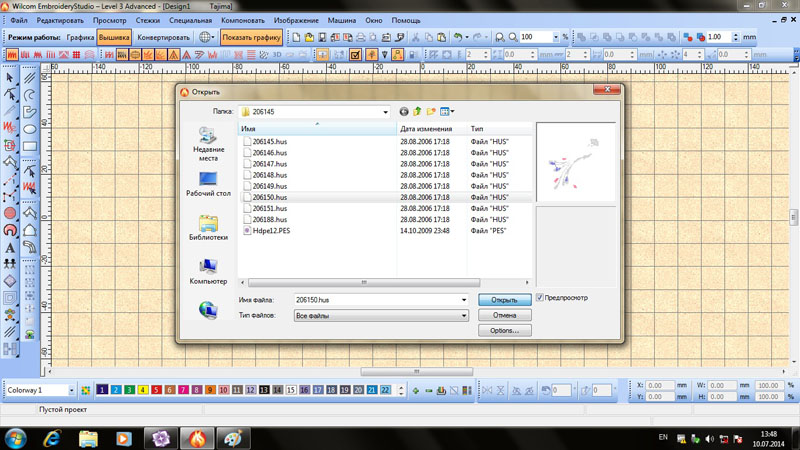Screen dimensions: 800x450
Task: Expand the Colorway 1 dropdown
Action: [71, 390]
